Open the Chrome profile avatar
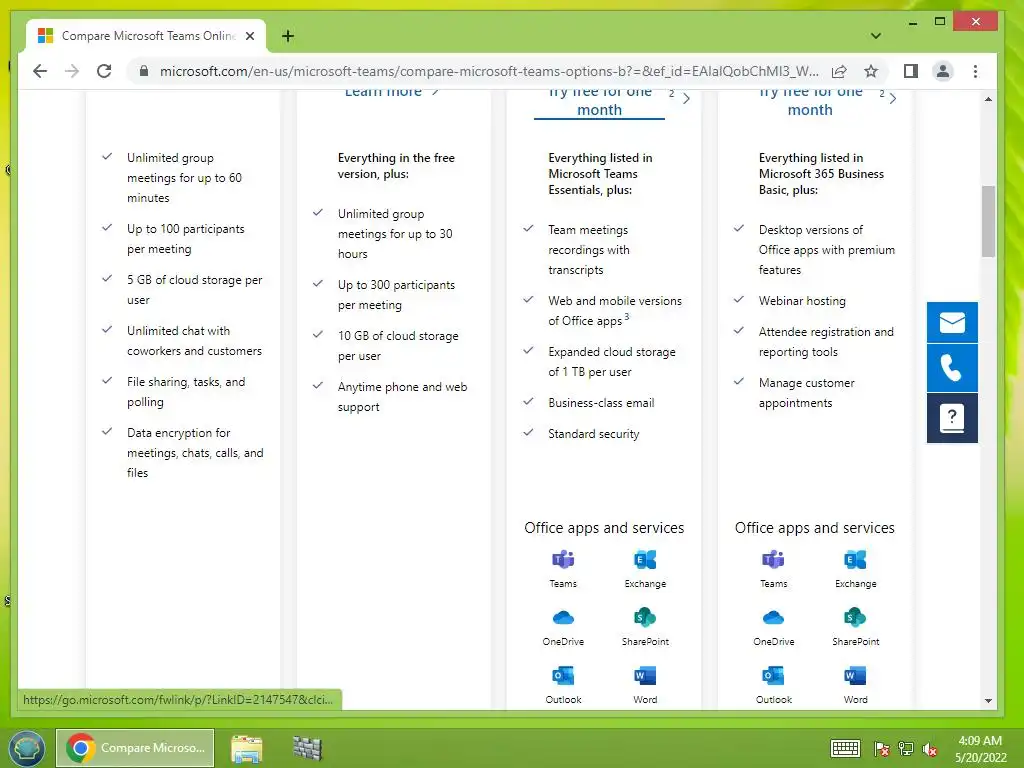Viewport: 1024px width, 768px height. tap(942, 71)
